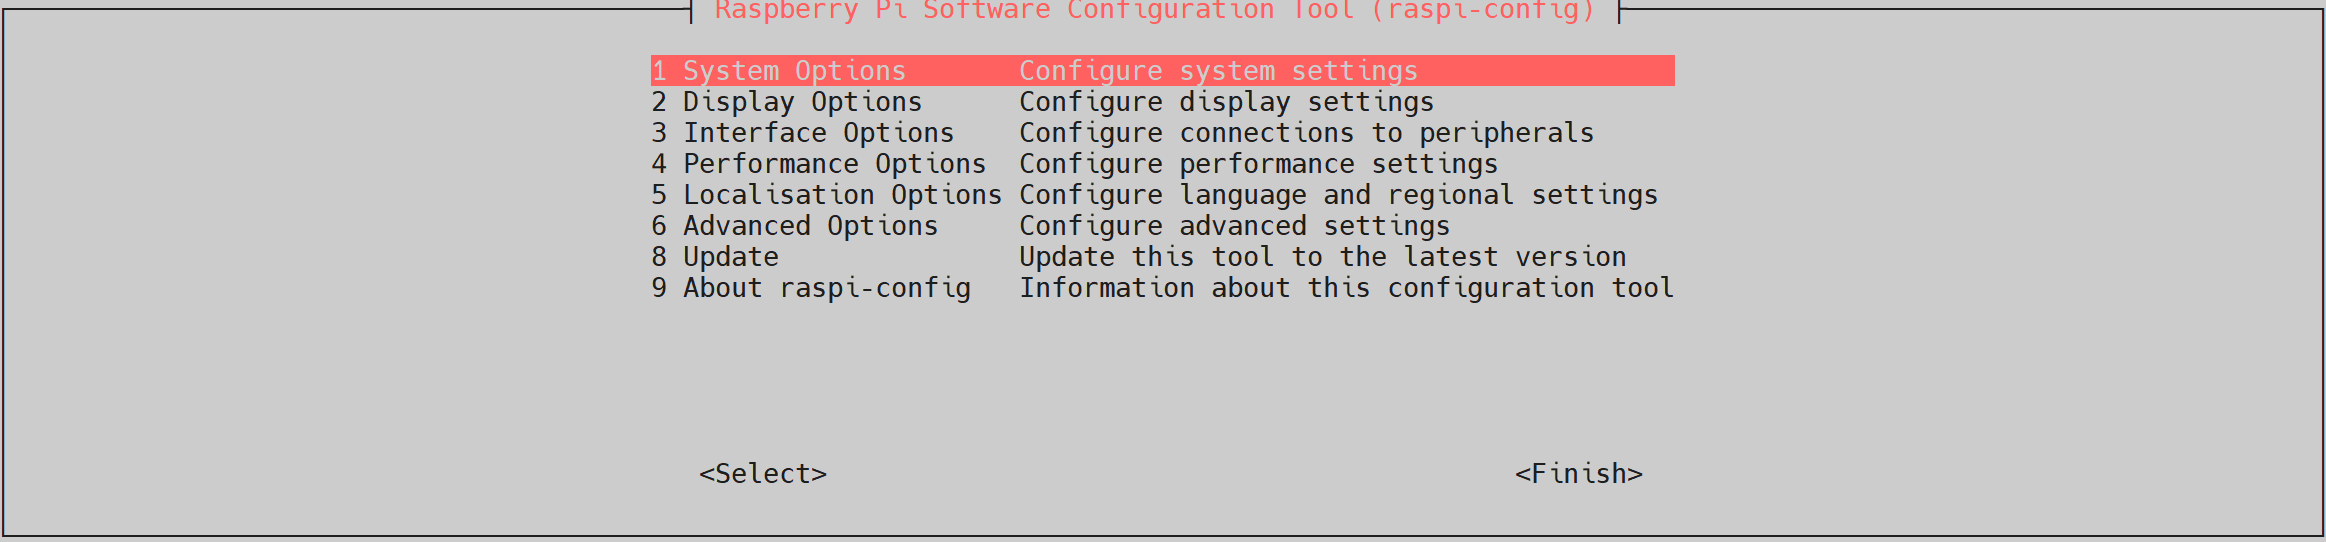2326x542 pixels.
Task: Click 'Configure performance settings' description
Action: coord(1258,164)
